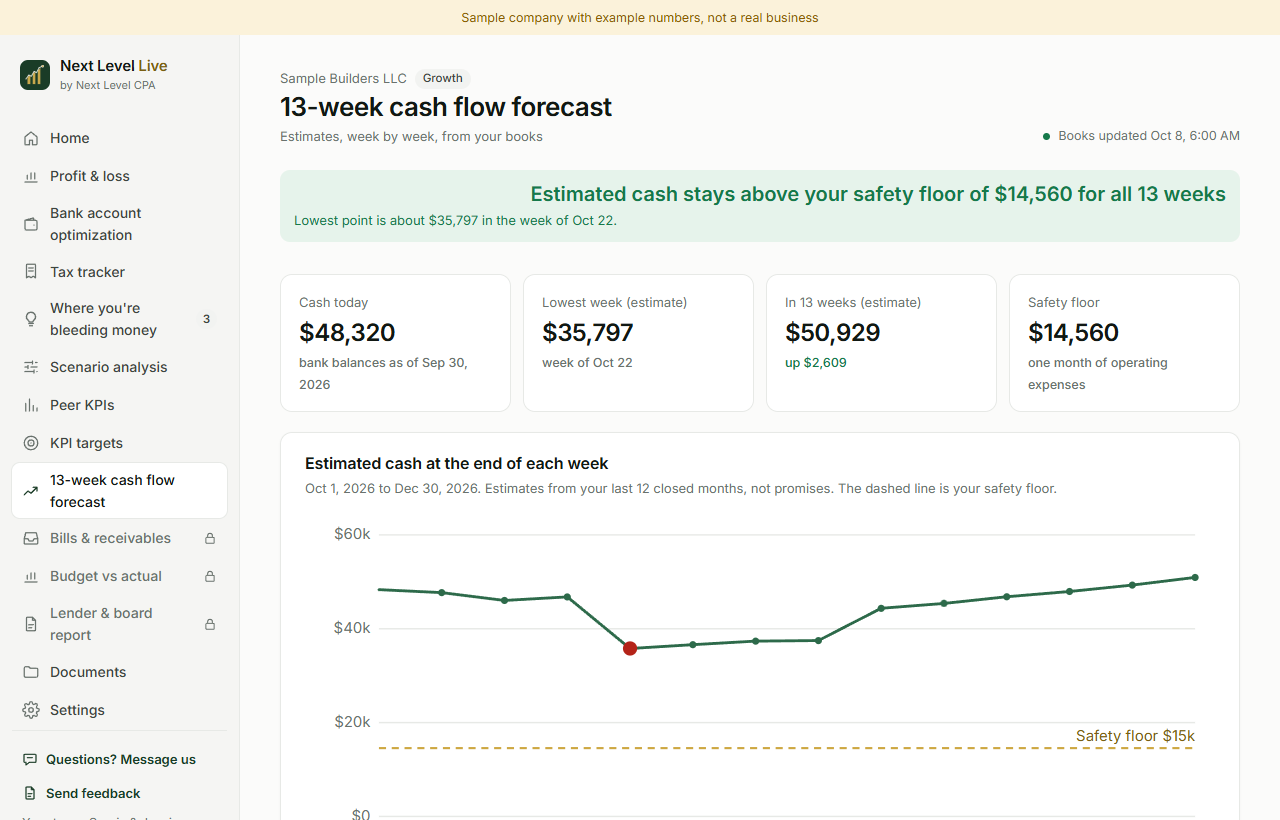The image size is (1280, 820).
Task: Click the Books updated Oct 8 status text
Action: 1149,136
